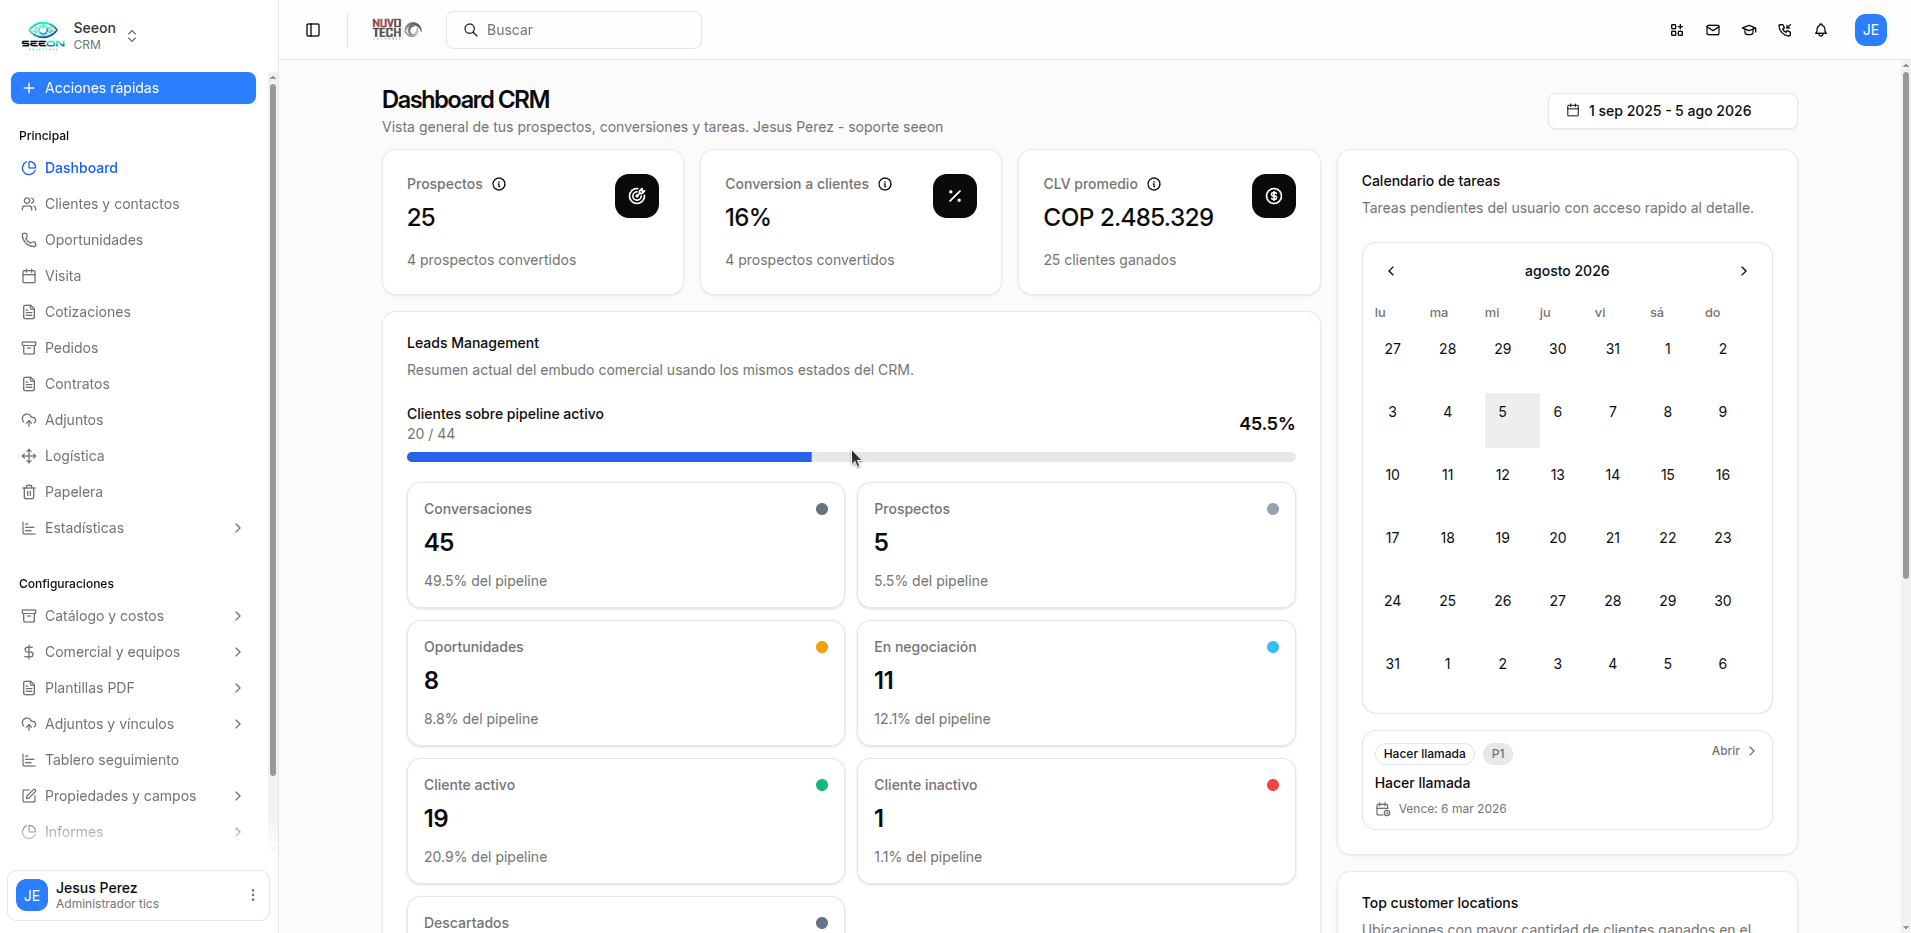Image resolution: width=1911 pixels, height=933 pixels.
Task: Click the red dot on Cliente inactivo card
Action: (1273, 785)
